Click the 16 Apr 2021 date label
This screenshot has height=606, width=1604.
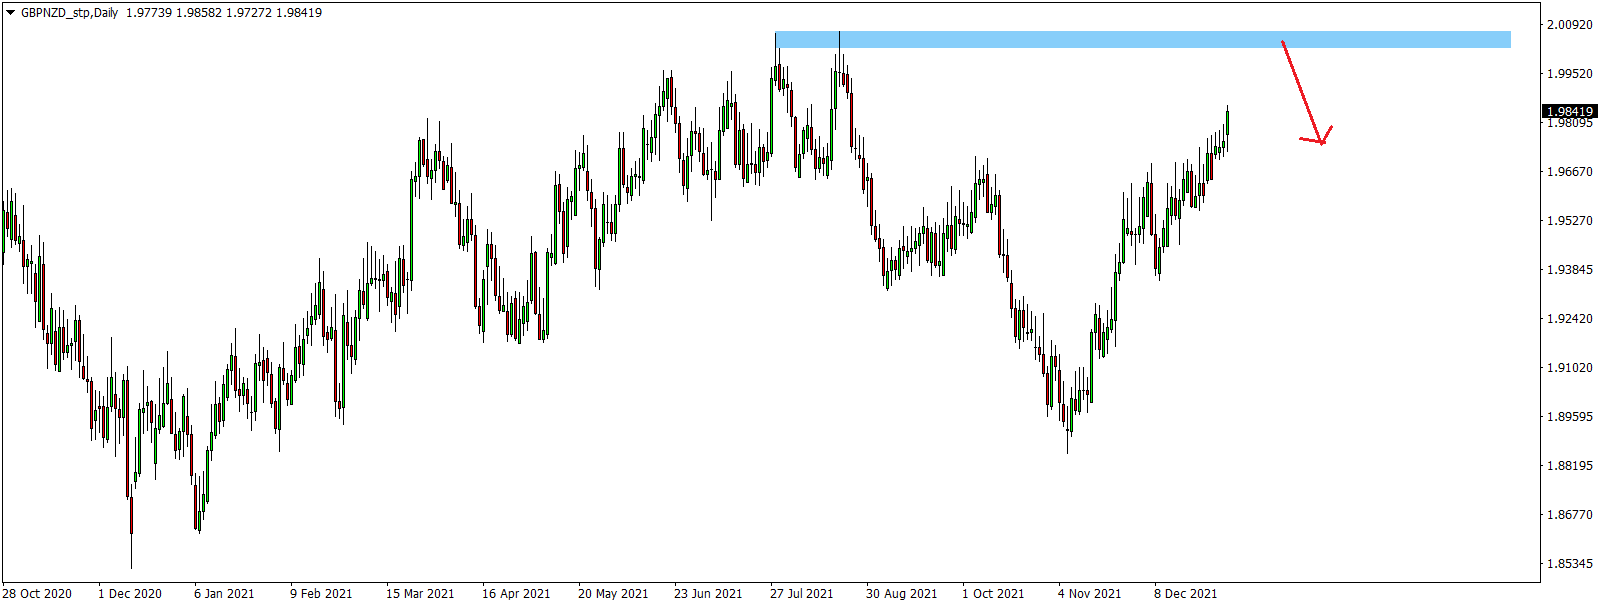[516, 594]
